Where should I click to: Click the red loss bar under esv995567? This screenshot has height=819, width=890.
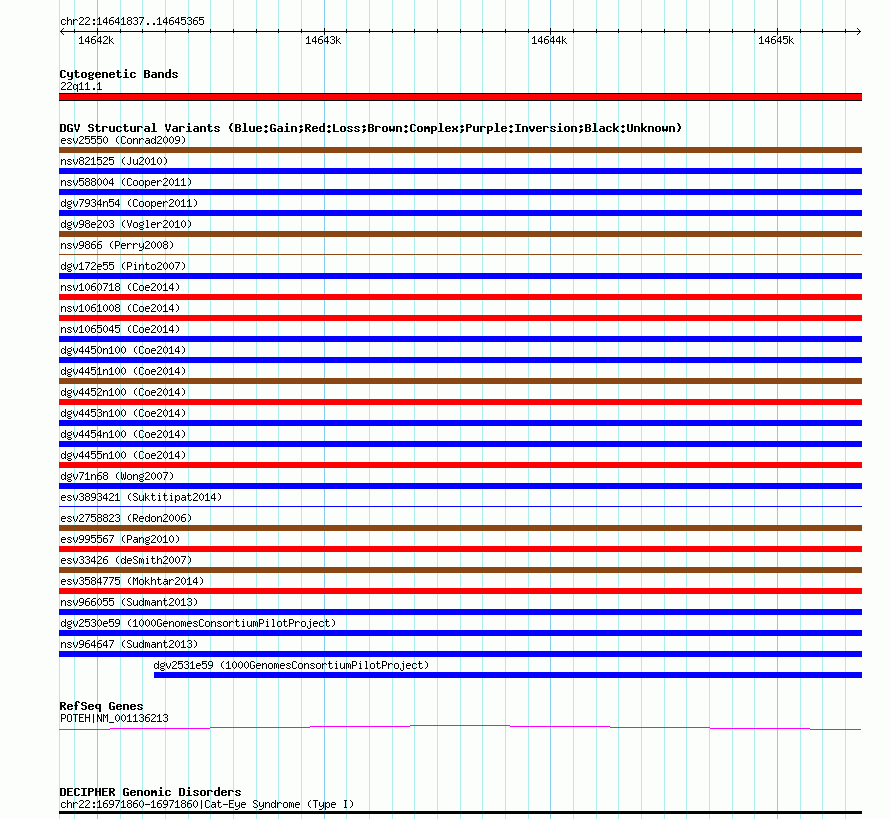tap(460, 549)
